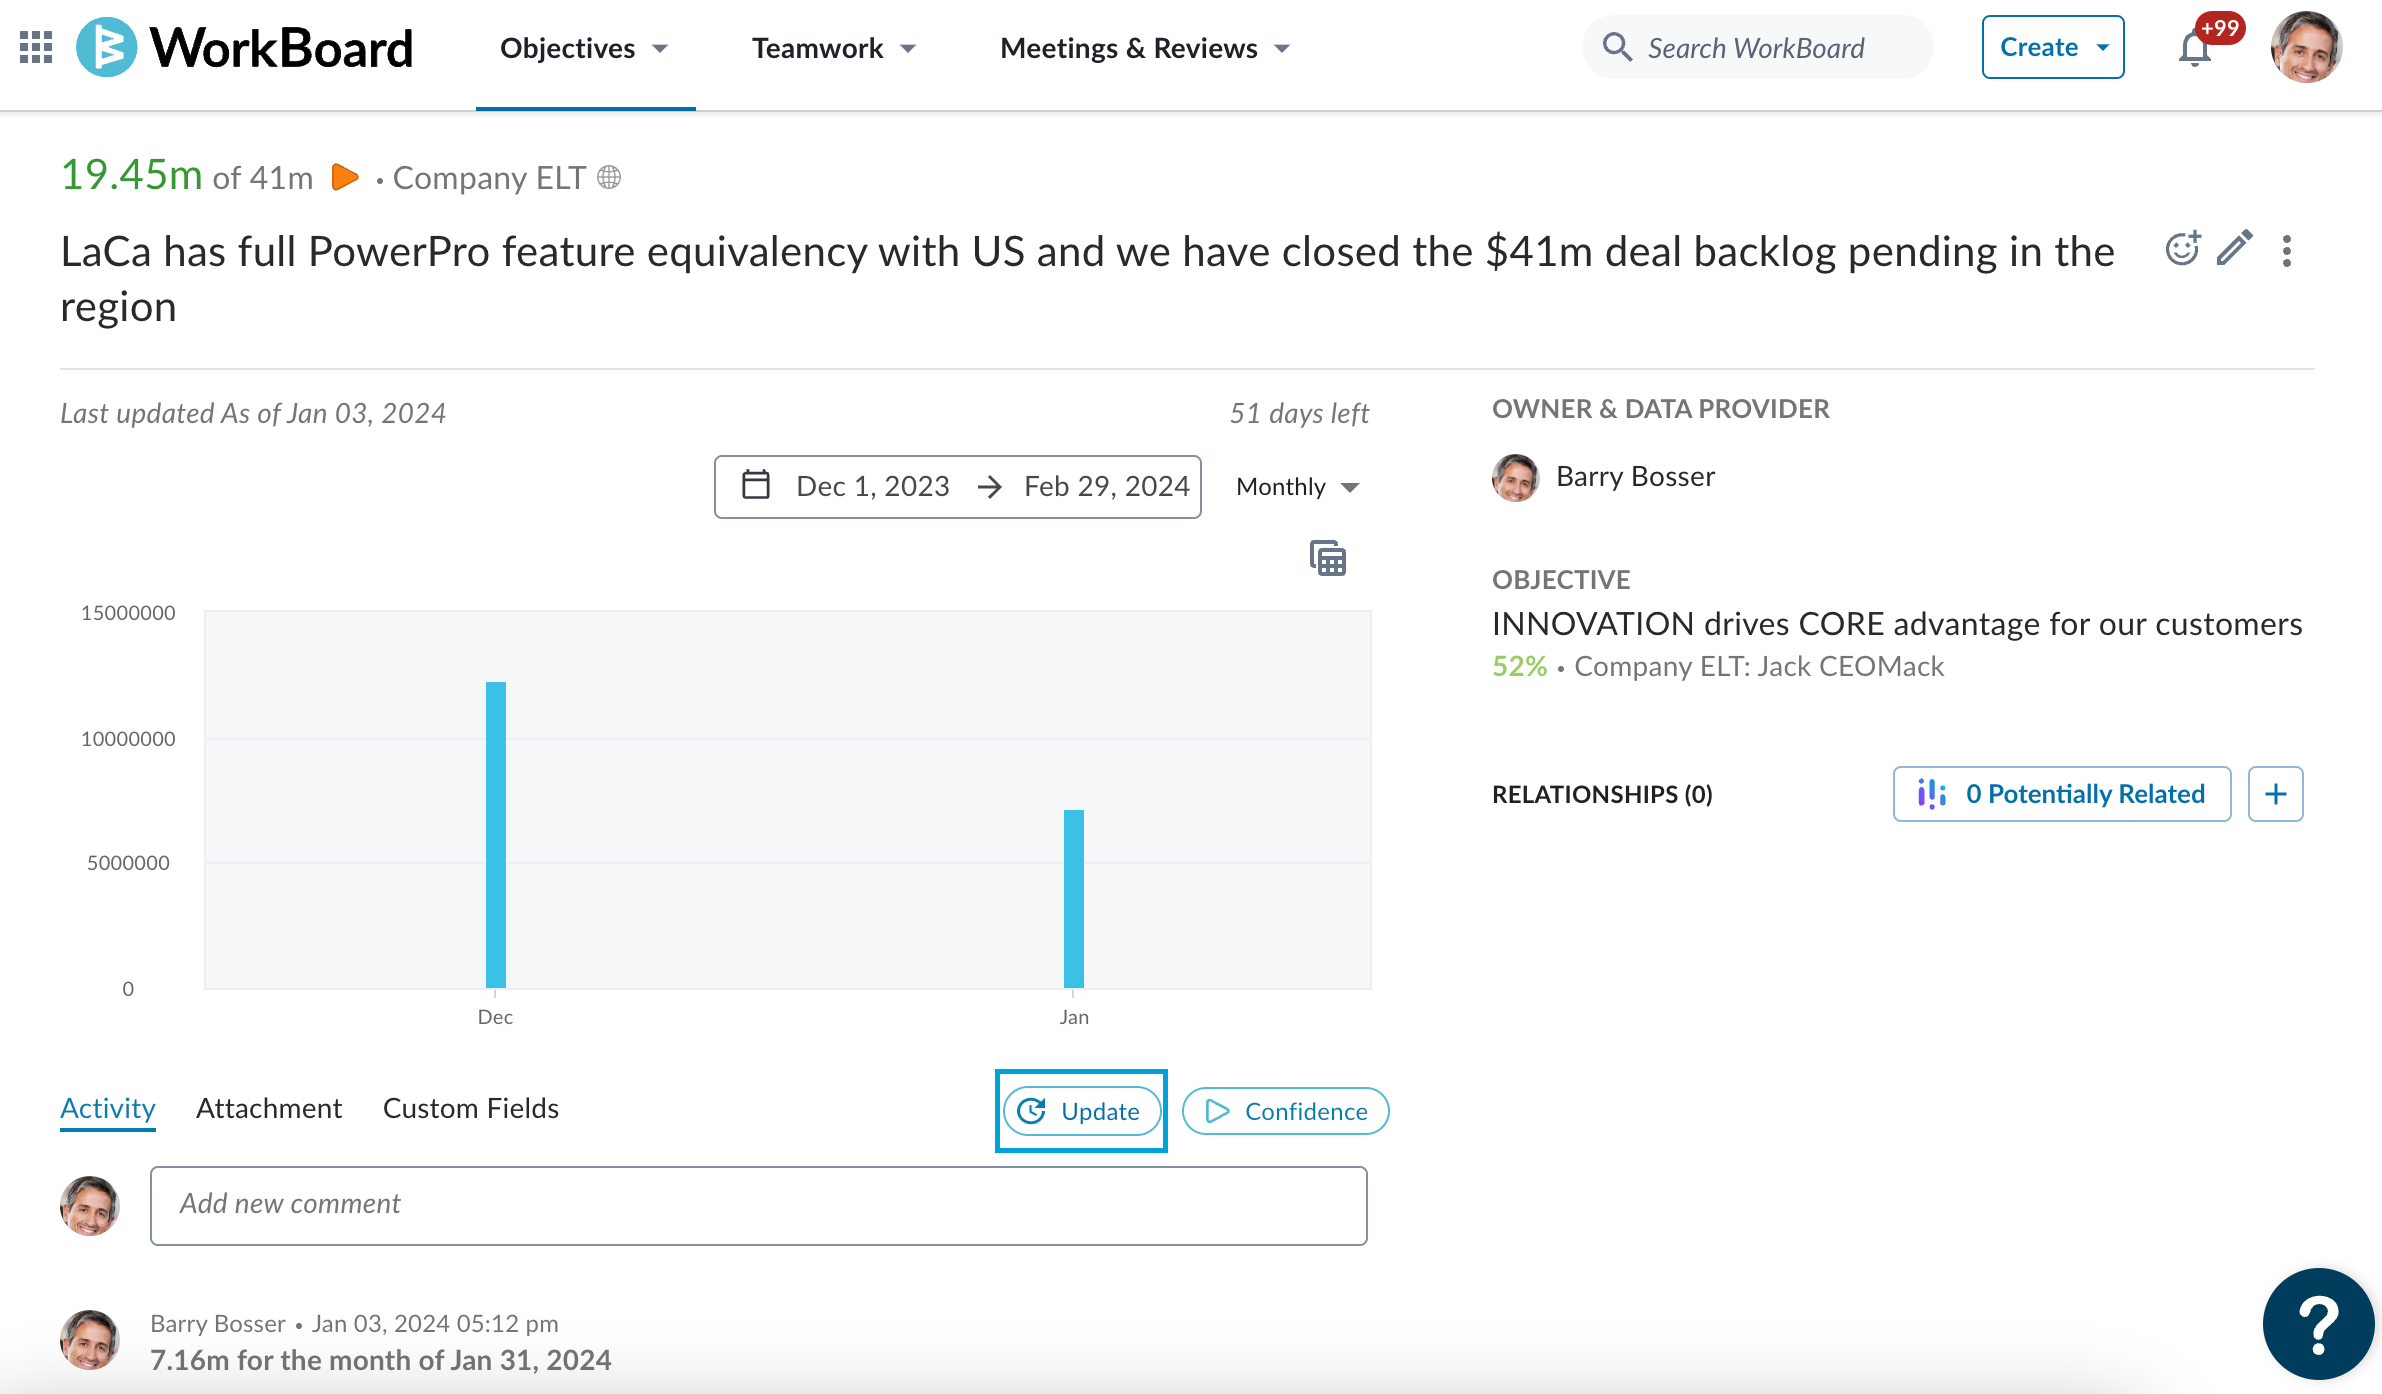Click the Jan bar in the chart
The height and width of the screenshot is (1394, 2382).
coord(1074,899)
